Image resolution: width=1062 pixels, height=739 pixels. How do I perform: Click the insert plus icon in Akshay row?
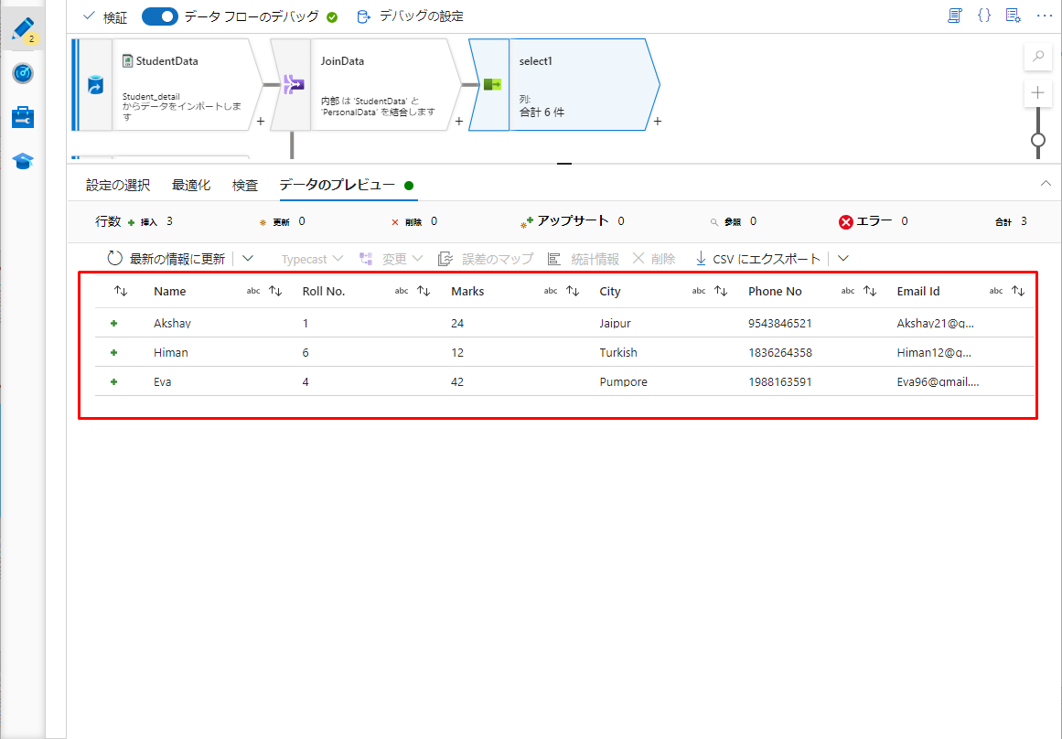[114, 324]
